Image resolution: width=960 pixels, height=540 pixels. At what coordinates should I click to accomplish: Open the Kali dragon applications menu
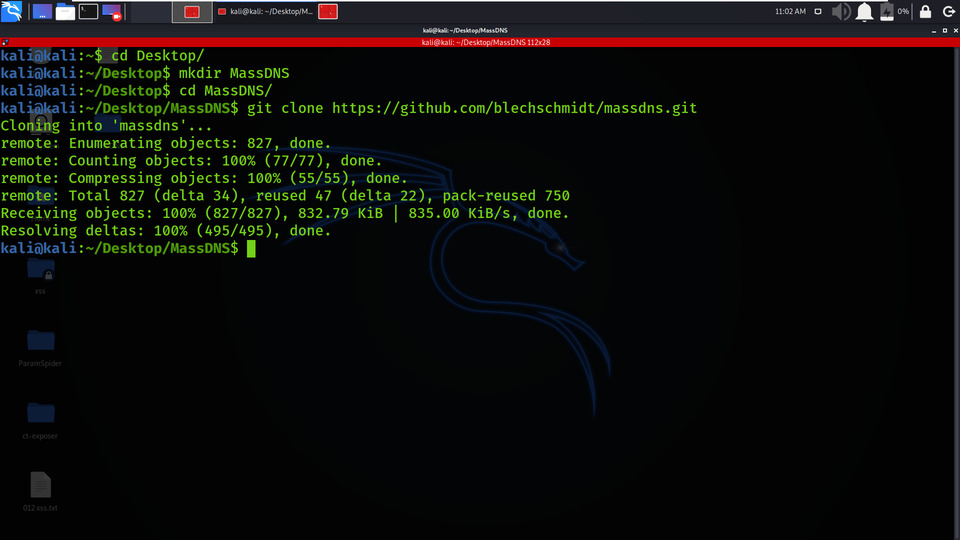pyautogui.click(x=12, y=11)
